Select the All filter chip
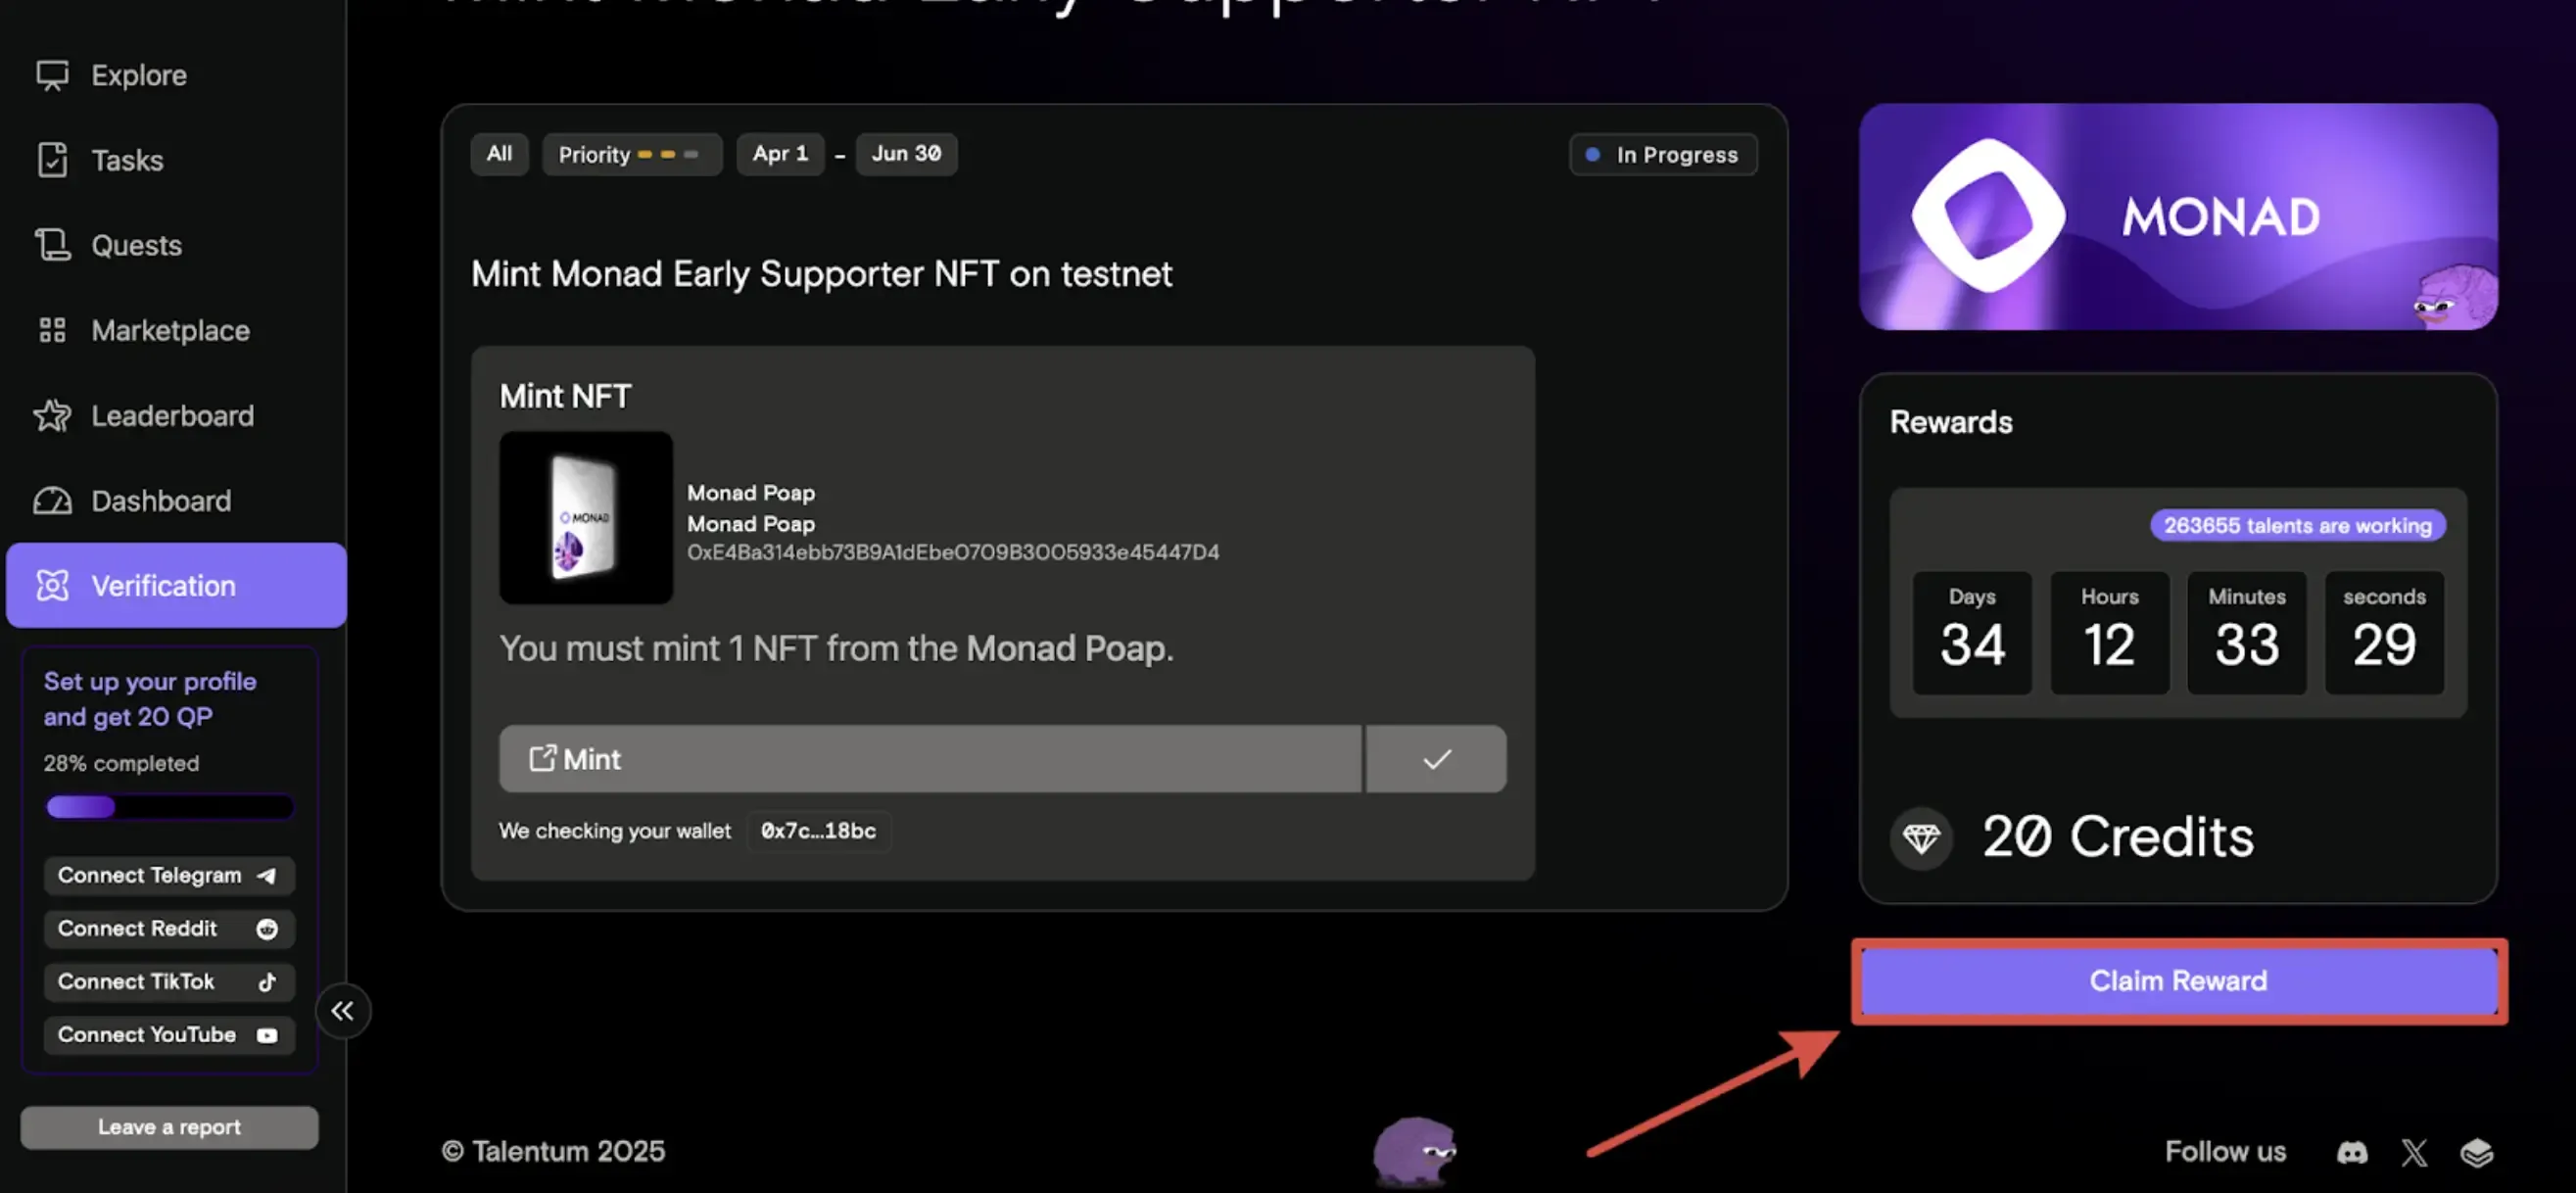 (499, 154)
